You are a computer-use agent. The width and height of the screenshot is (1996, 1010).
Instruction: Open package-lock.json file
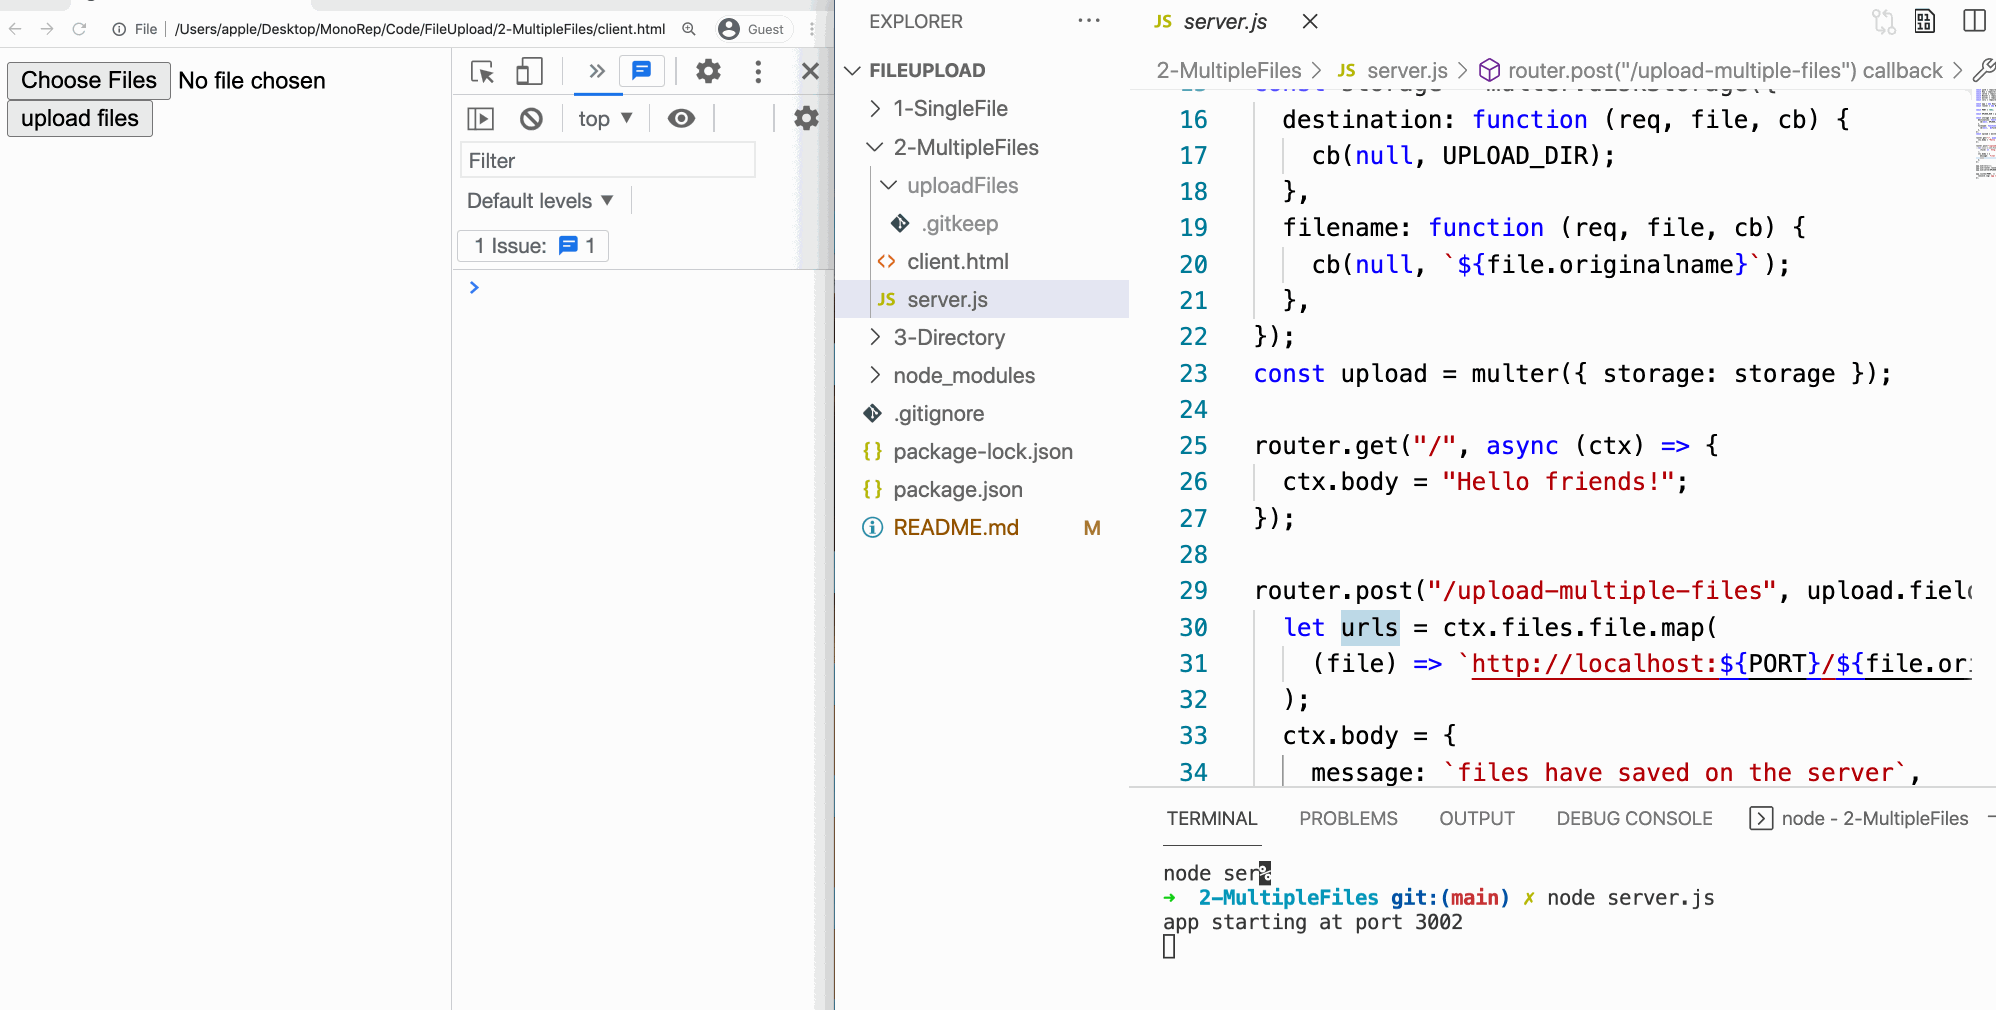(982, 451)
